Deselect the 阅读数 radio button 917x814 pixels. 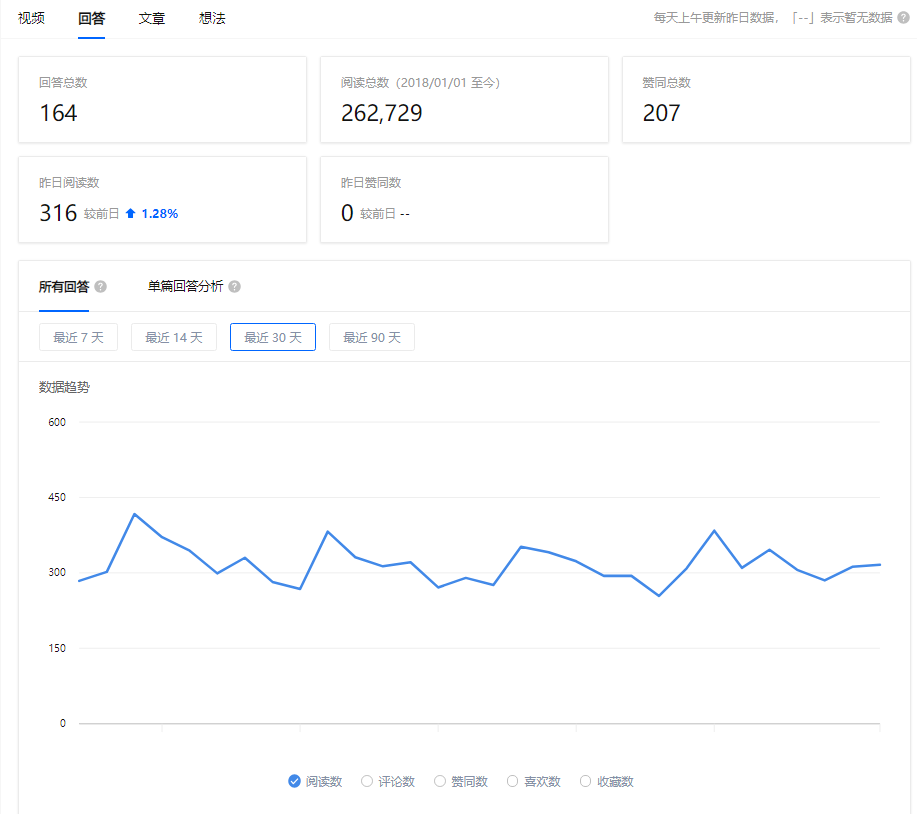[x=293, y=781]
